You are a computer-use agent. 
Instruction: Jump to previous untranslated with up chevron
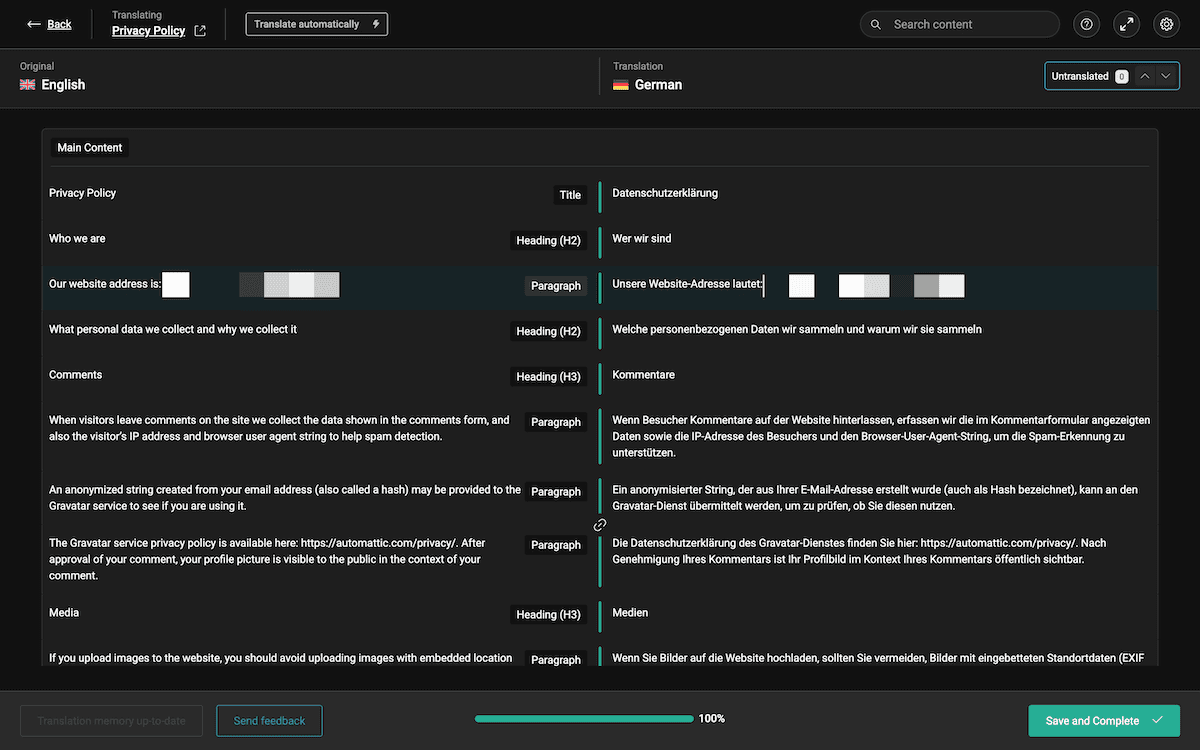pyautogui.click(x=1145, y=76)
